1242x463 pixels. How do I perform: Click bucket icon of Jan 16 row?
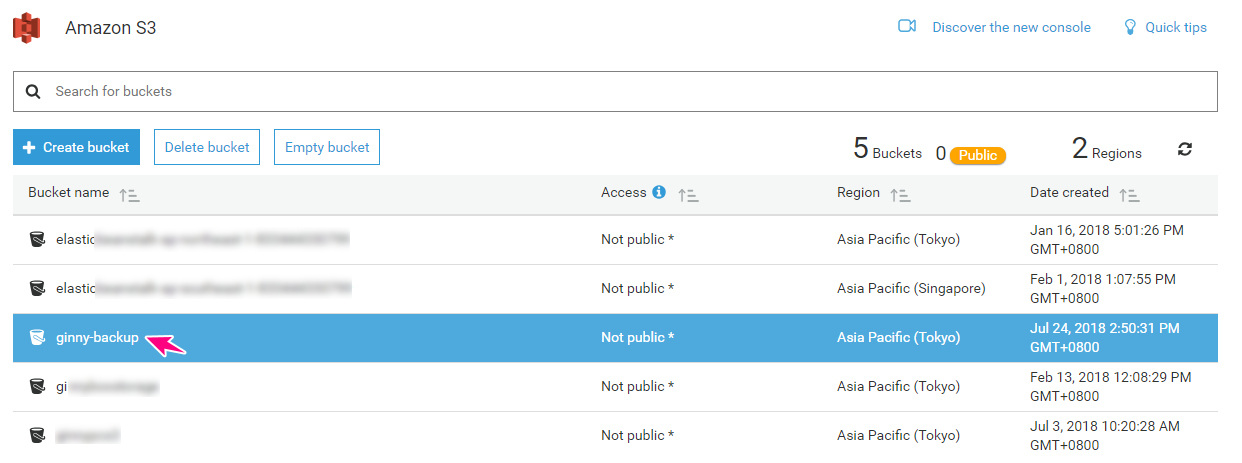[x=37, y=239]
